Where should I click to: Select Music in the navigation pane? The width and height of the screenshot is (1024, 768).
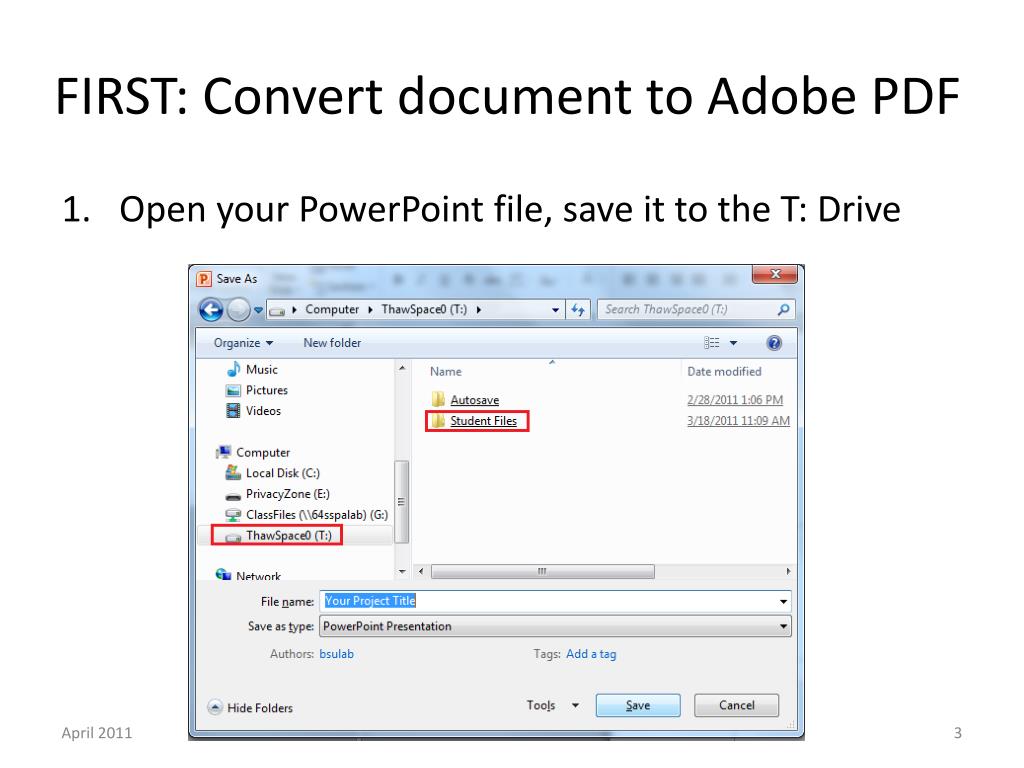(x=262, y=370)
